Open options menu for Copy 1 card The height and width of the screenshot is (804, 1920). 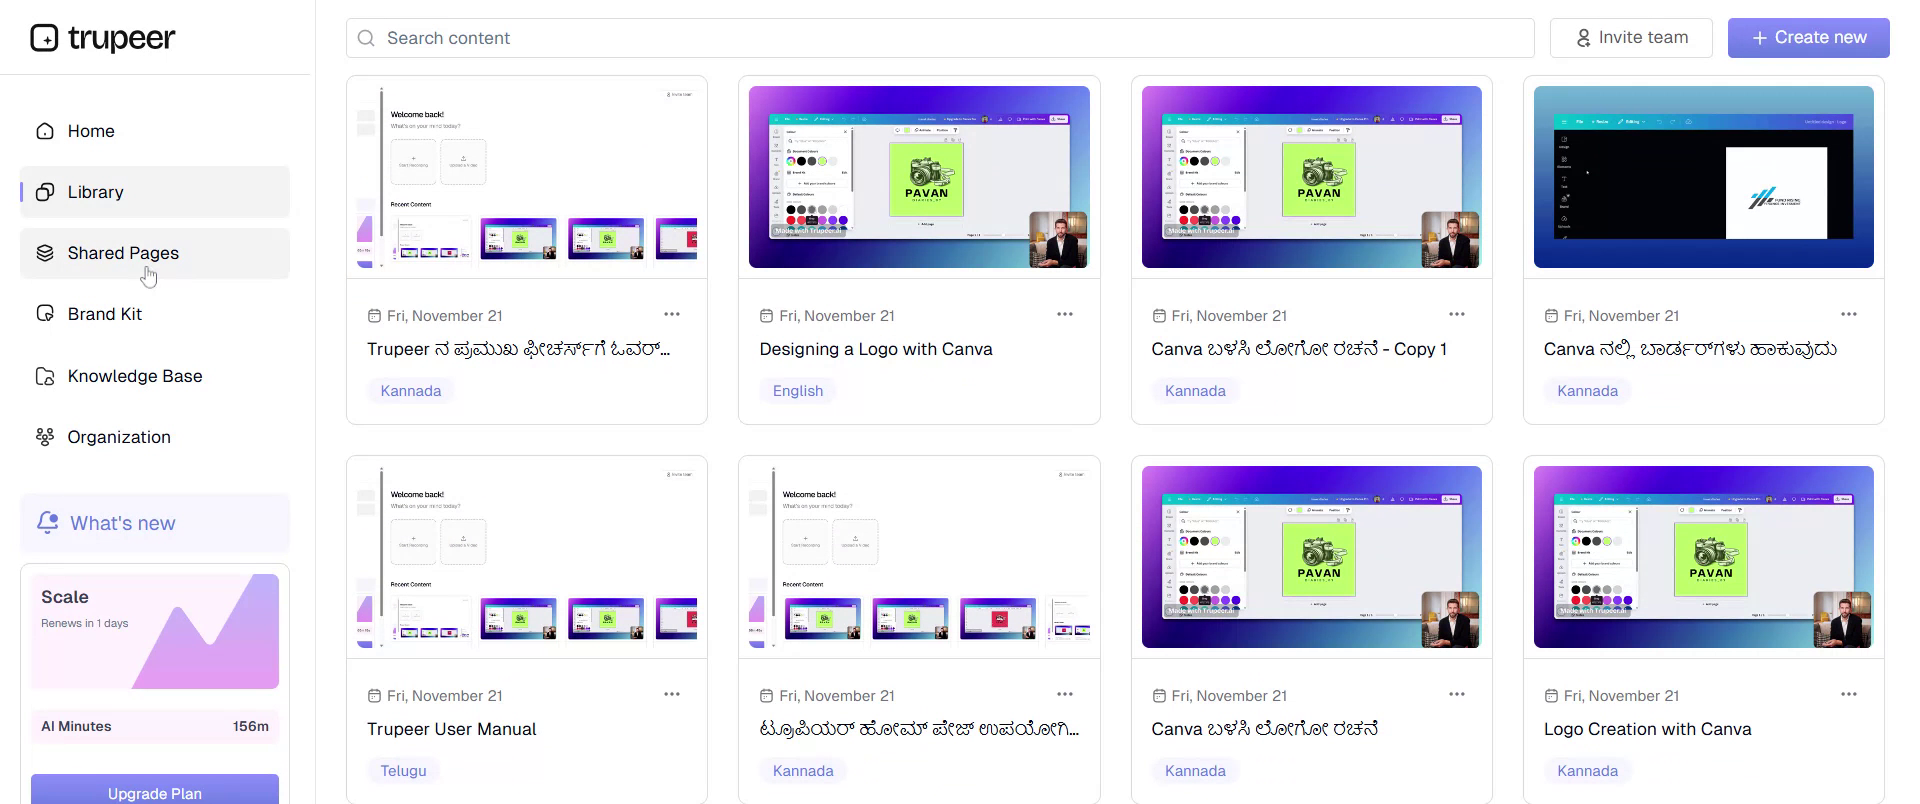click(1457, 314)
